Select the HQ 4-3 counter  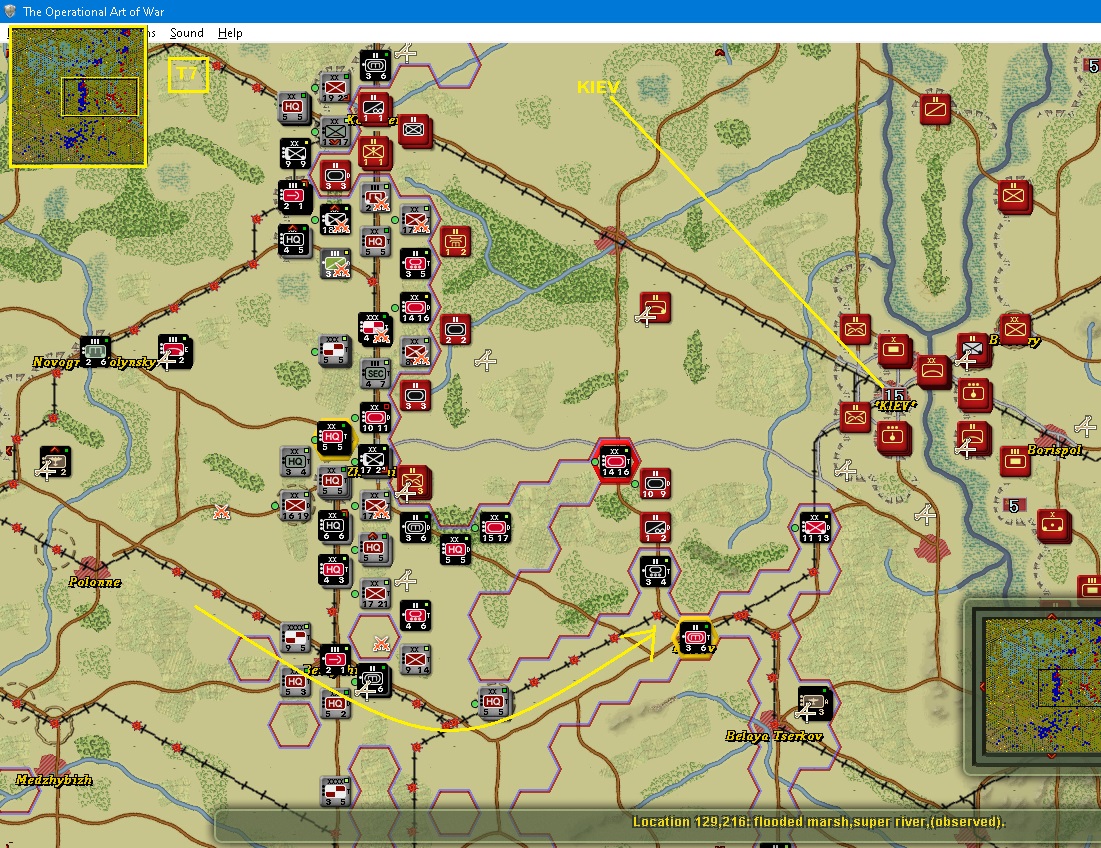[x=335, y=571]
